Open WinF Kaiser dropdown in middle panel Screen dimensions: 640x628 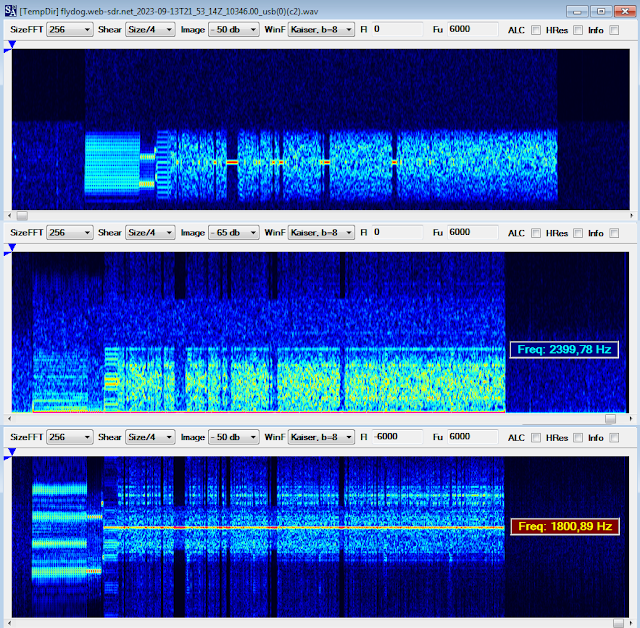(321, 233)
